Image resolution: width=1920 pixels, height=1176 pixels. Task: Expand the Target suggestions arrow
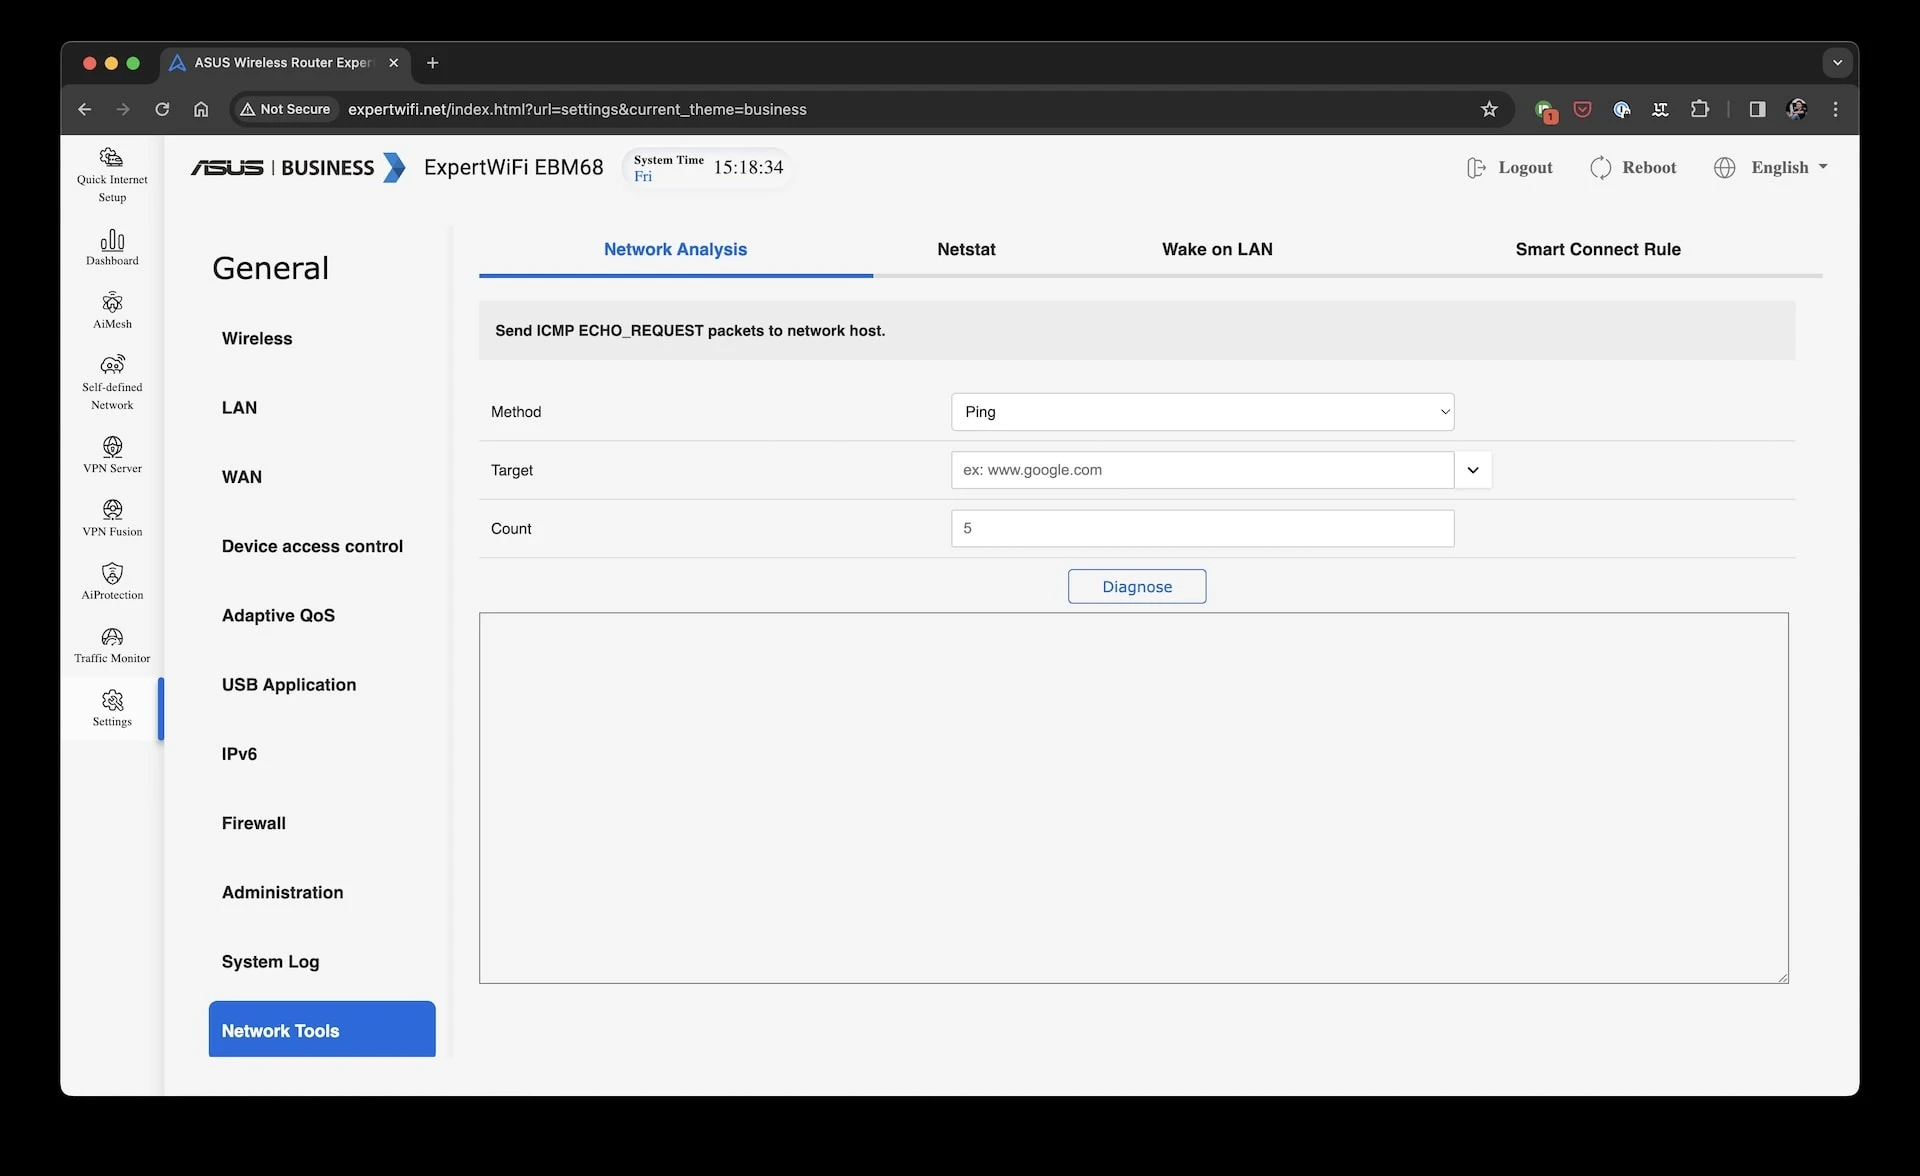(1473, 470)
